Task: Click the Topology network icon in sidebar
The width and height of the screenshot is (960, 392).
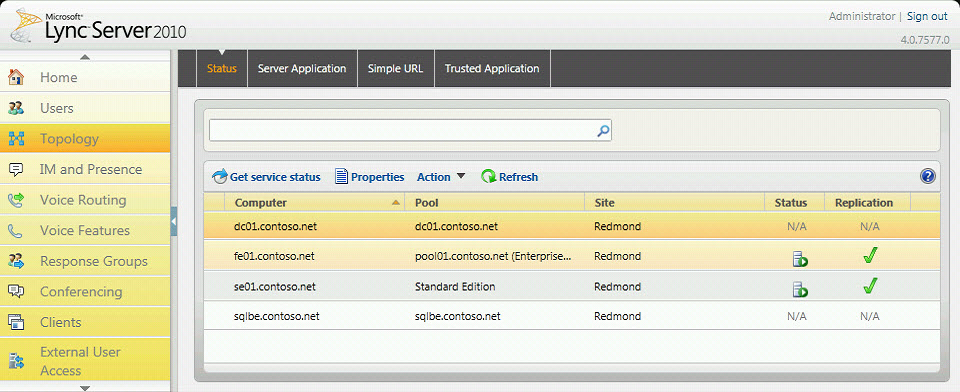Action: coord(16,138)
